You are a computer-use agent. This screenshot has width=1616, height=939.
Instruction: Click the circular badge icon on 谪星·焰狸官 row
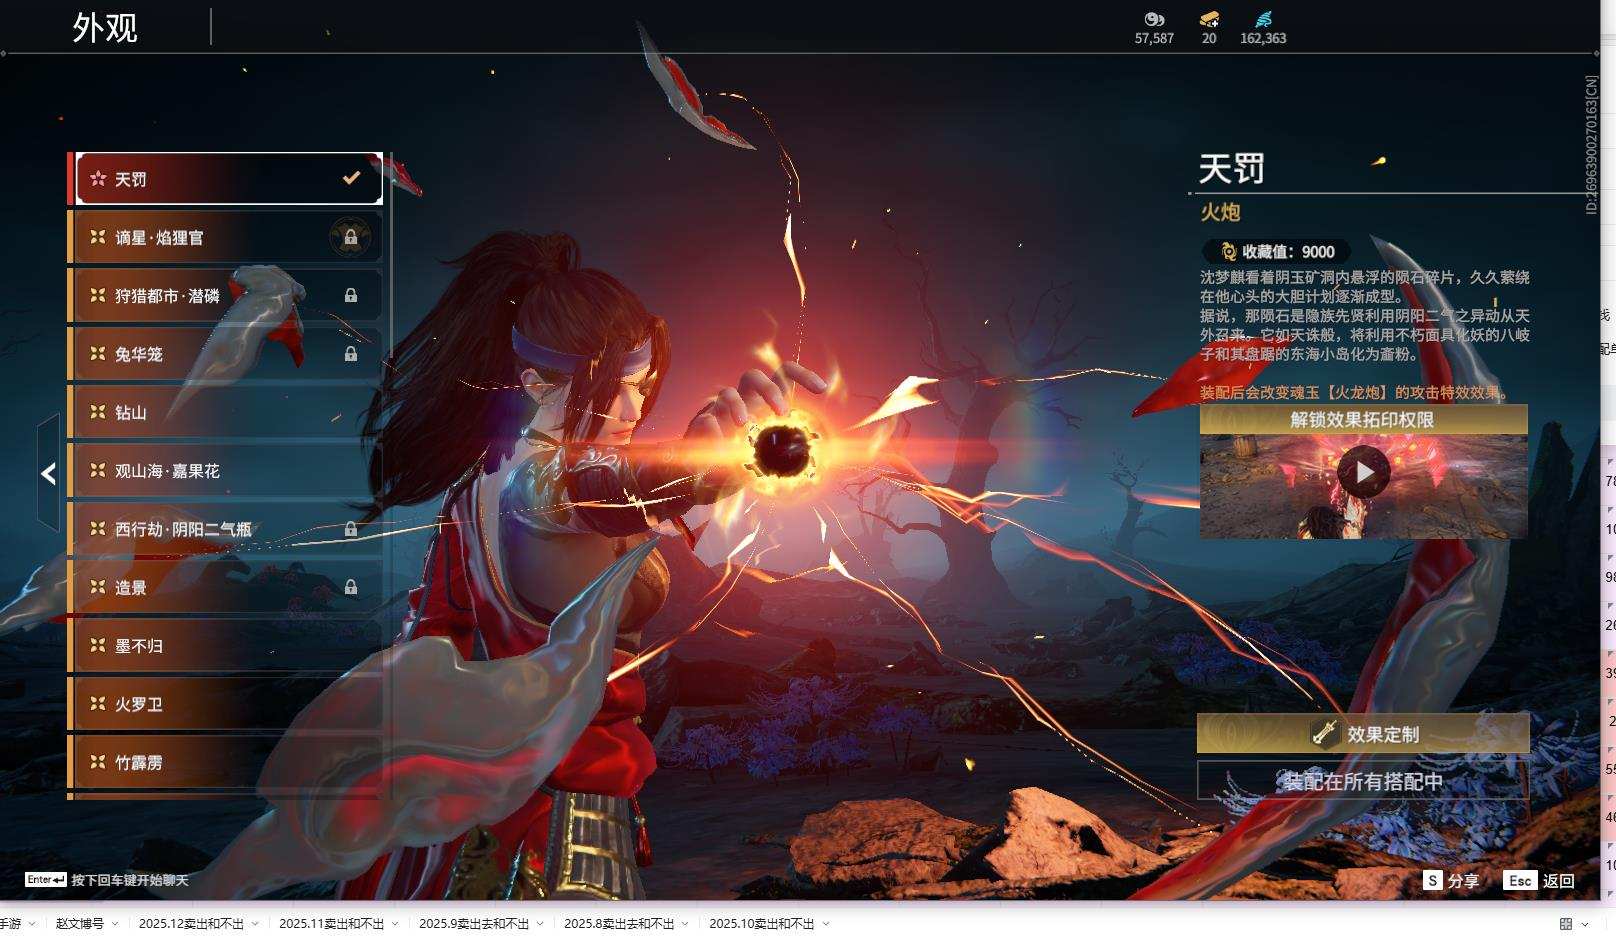click(350, 237)
